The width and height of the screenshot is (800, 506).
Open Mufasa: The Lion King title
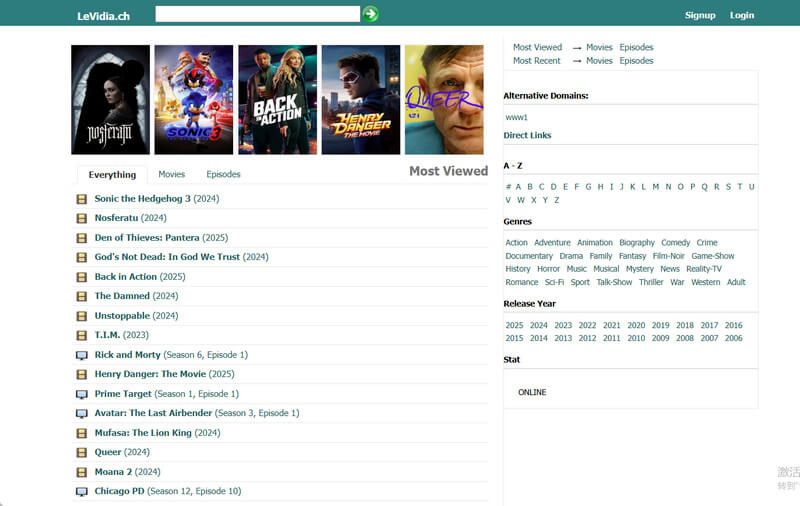143,433
